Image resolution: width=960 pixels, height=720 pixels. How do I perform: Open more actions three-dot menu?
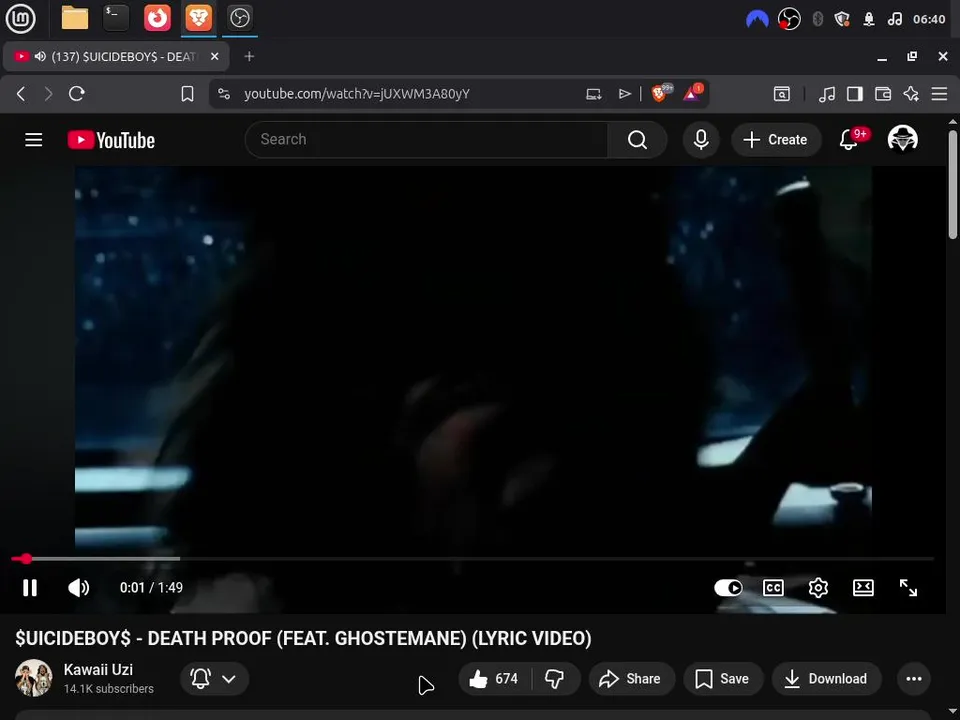click(913, 678)
